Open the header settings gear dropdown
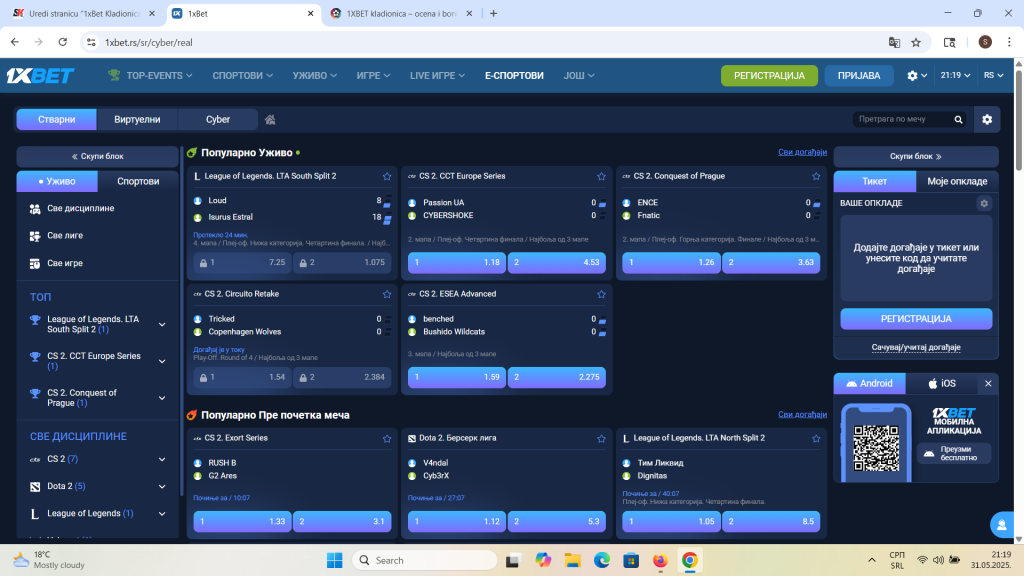 tap(917, 76)
